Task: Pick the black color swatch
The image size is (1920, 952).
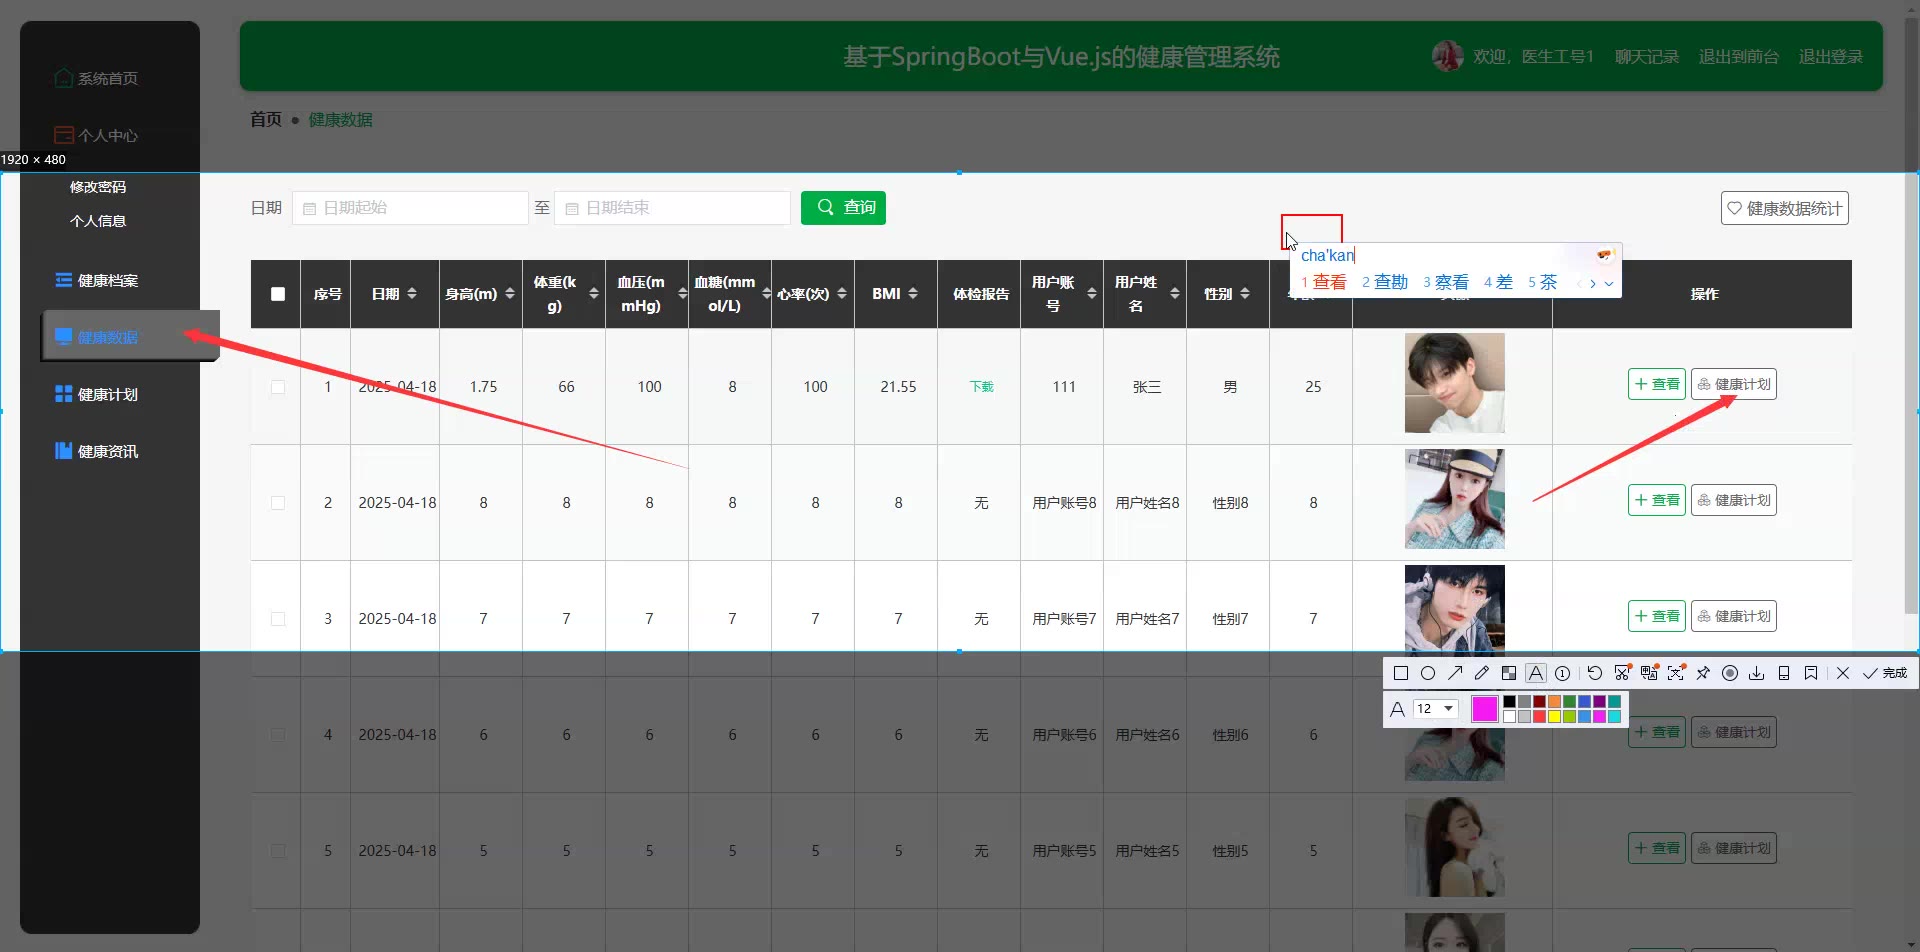Action: point(1509,702)
